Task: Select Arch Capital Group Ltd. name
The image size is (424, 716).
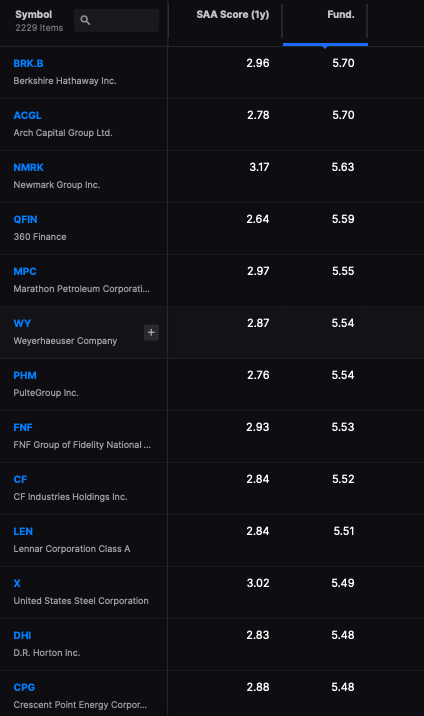Action: coord(63,133)
